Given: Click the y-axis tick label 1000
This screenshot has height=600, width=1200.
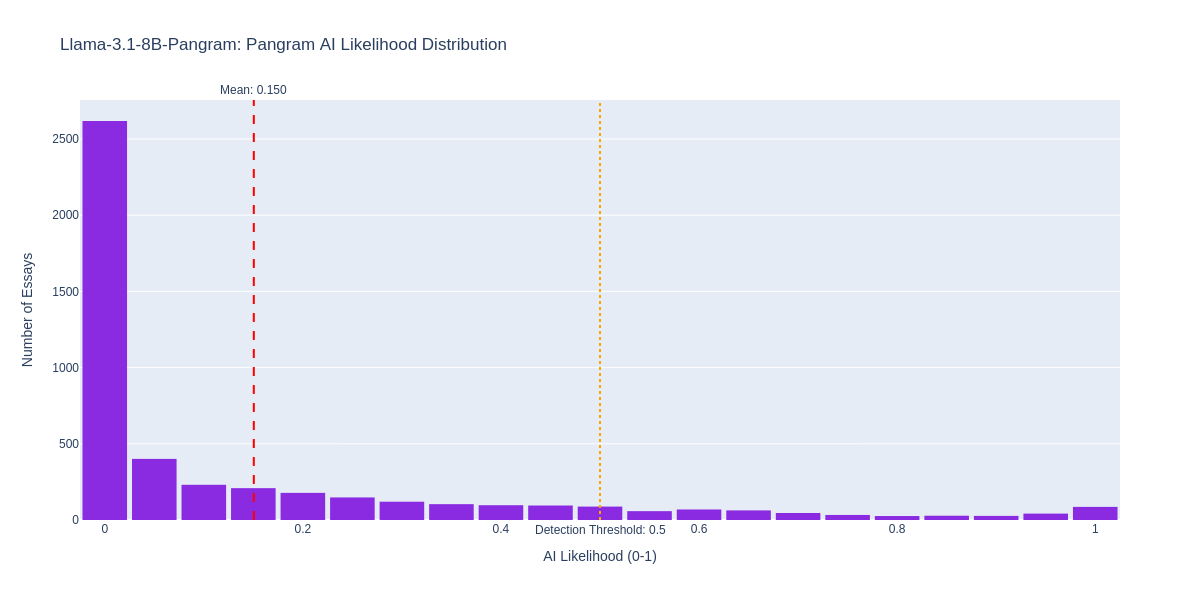Looking at the screenshot, I should pos(66,368).
